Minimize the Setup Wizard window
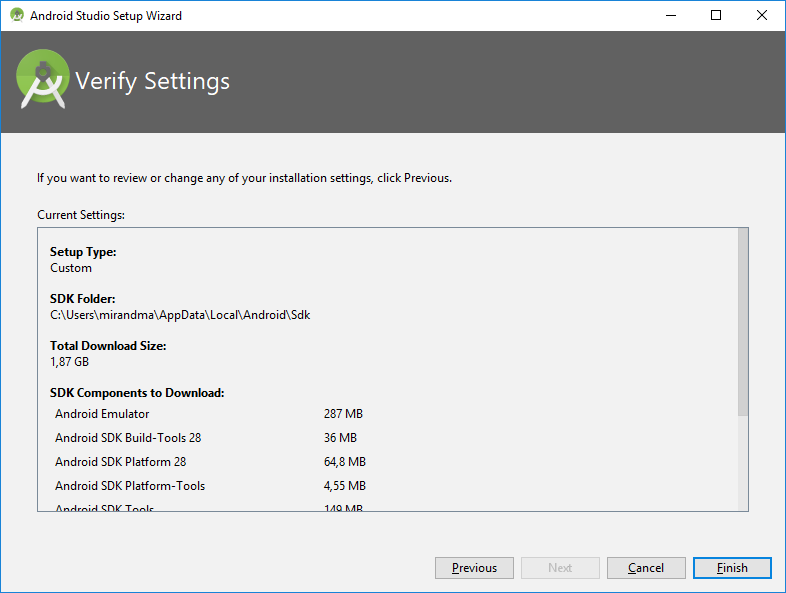 (669, 16)
